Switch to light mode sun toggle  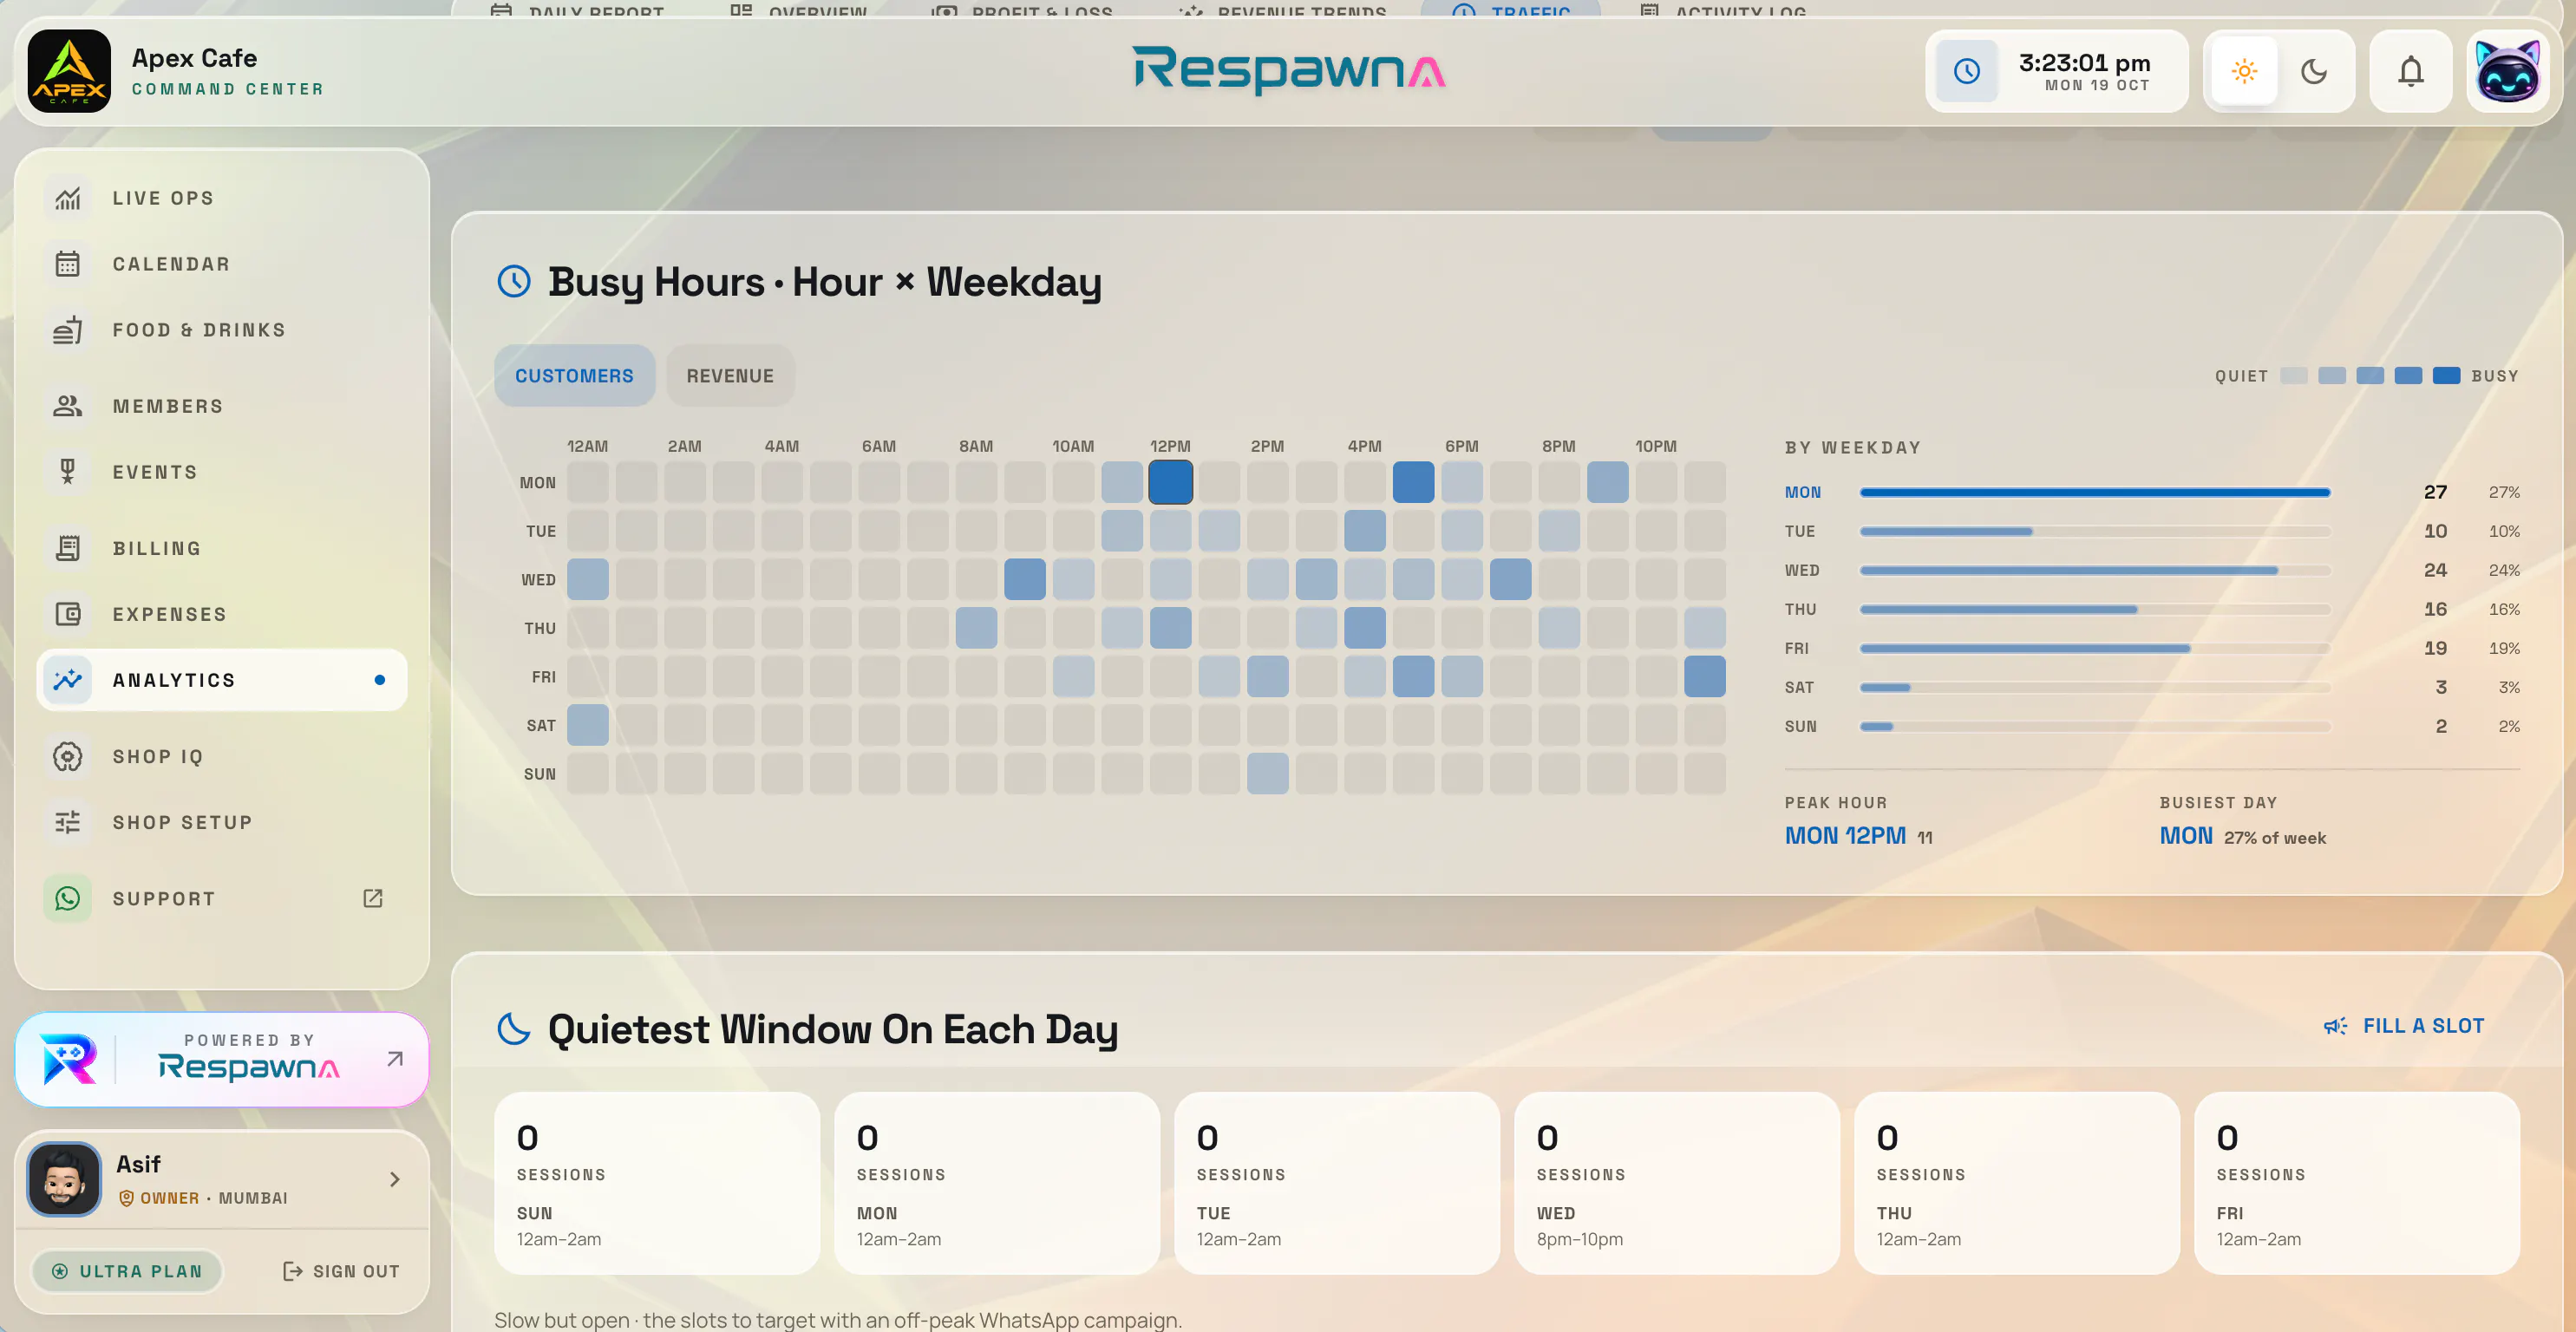[2244, 71]
